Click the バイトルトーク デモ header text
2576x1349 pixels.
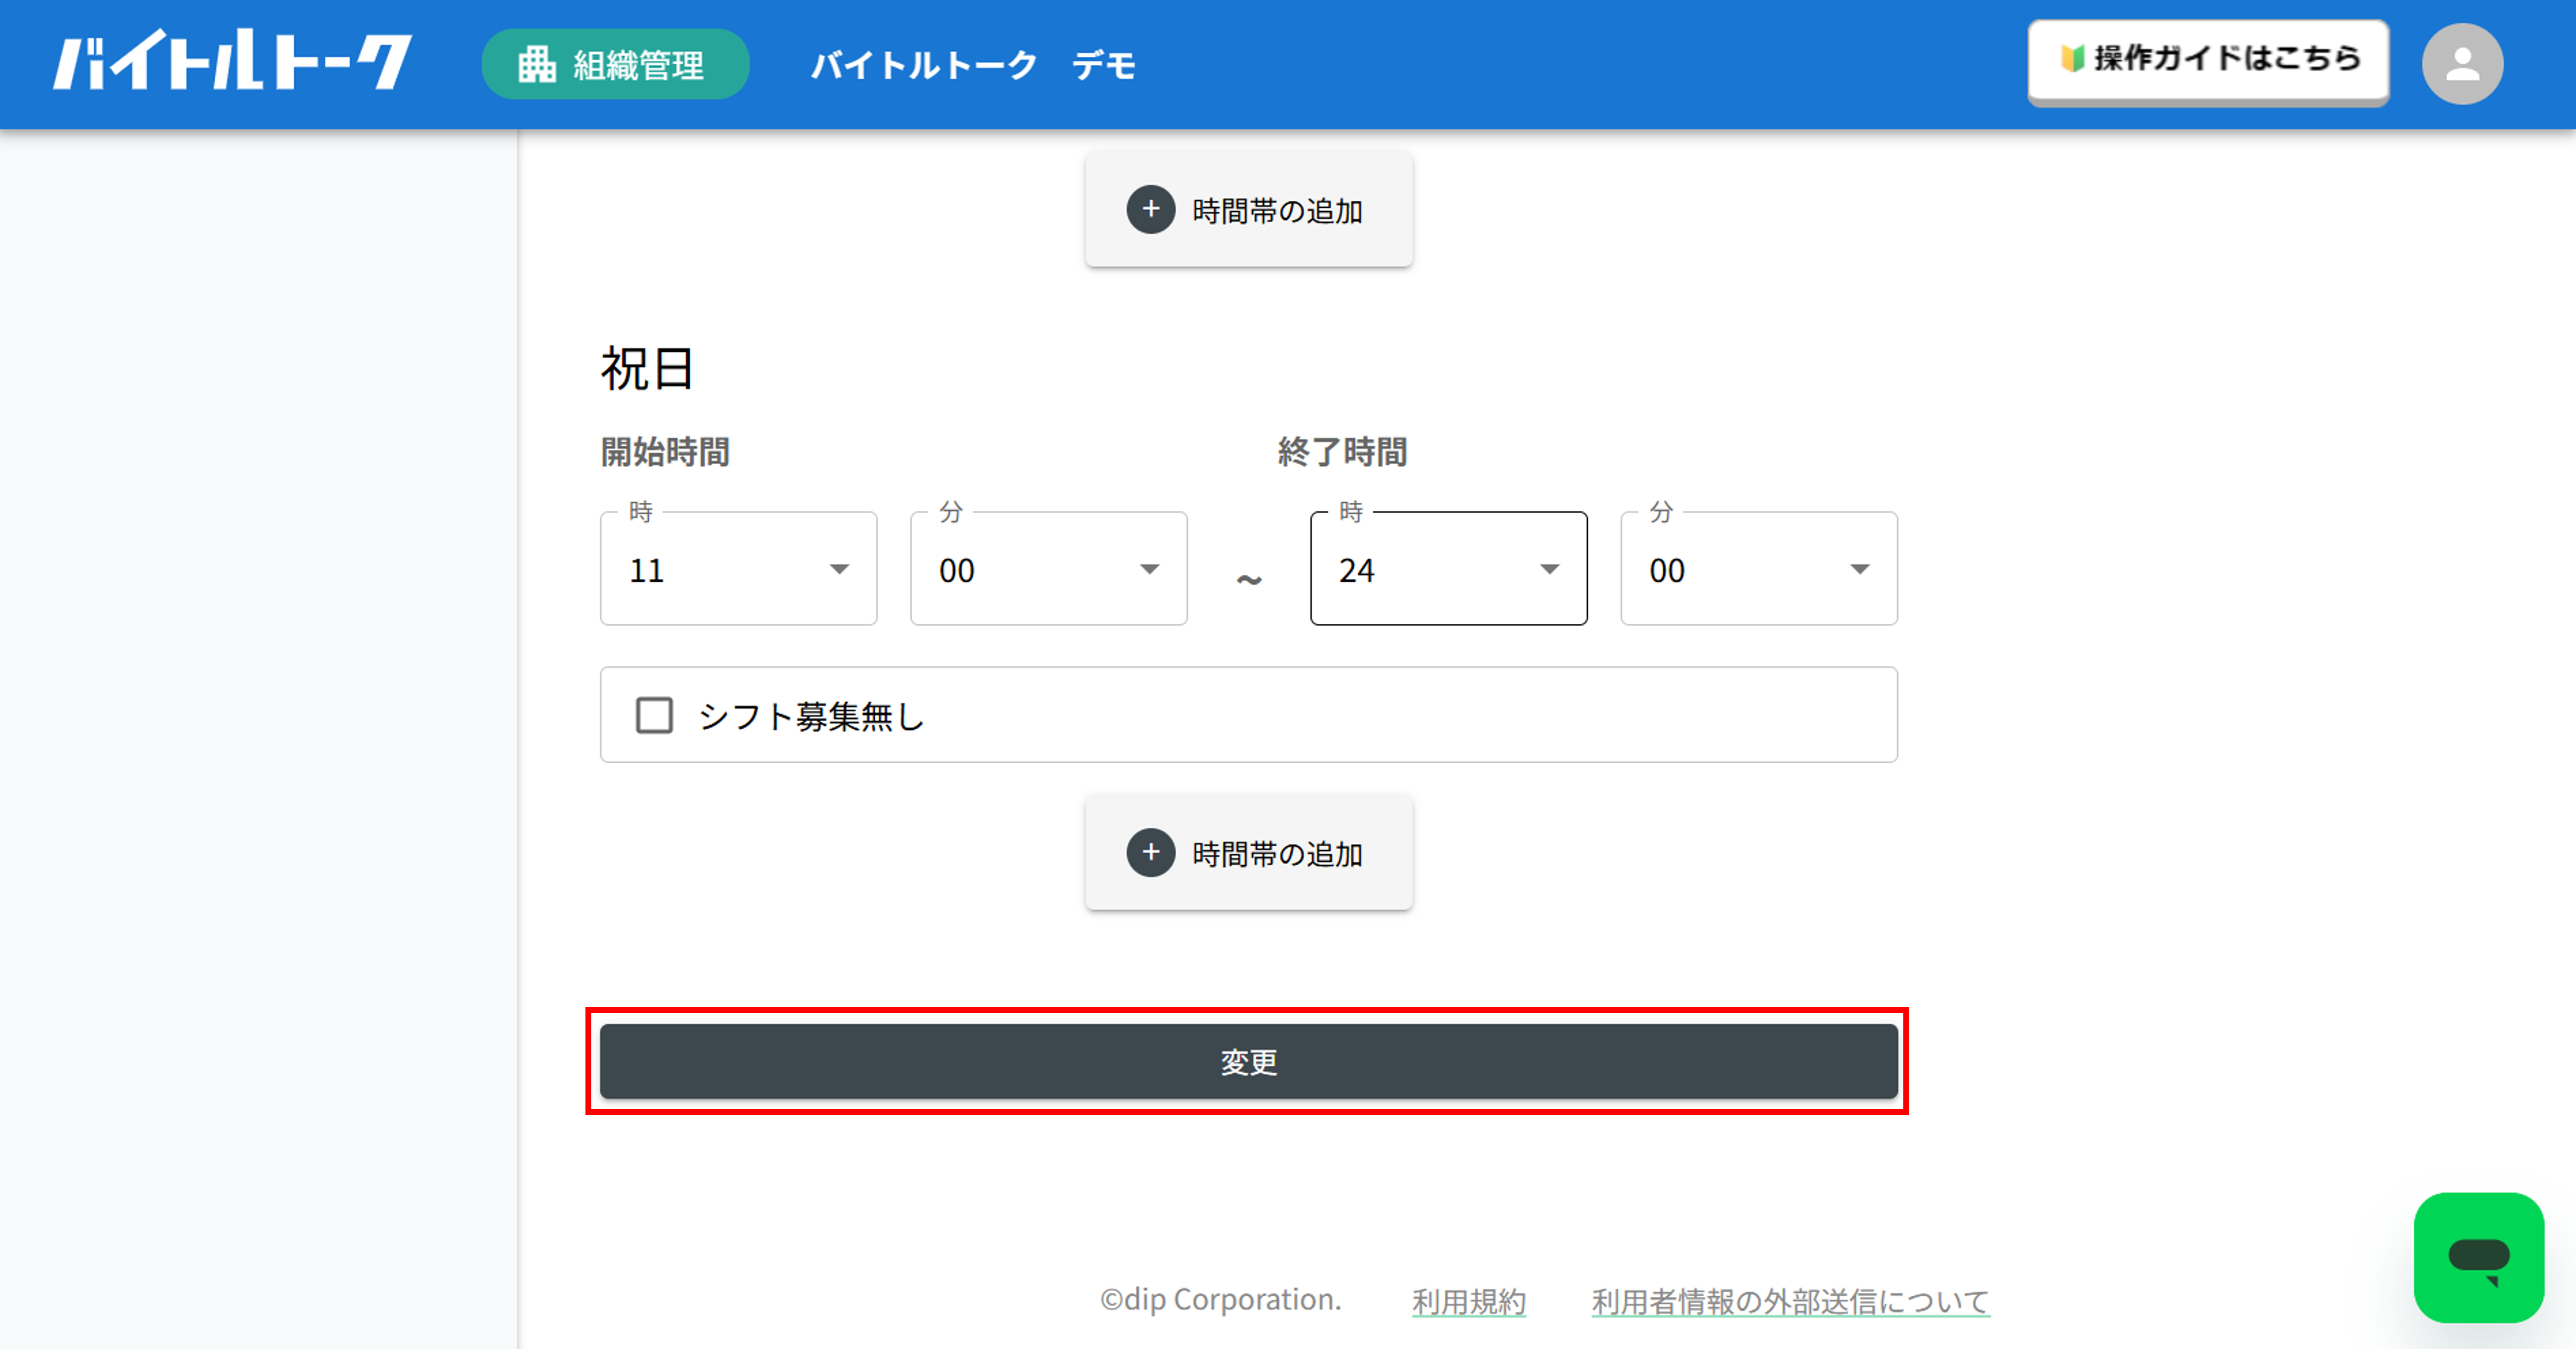[x=973, y=66]
